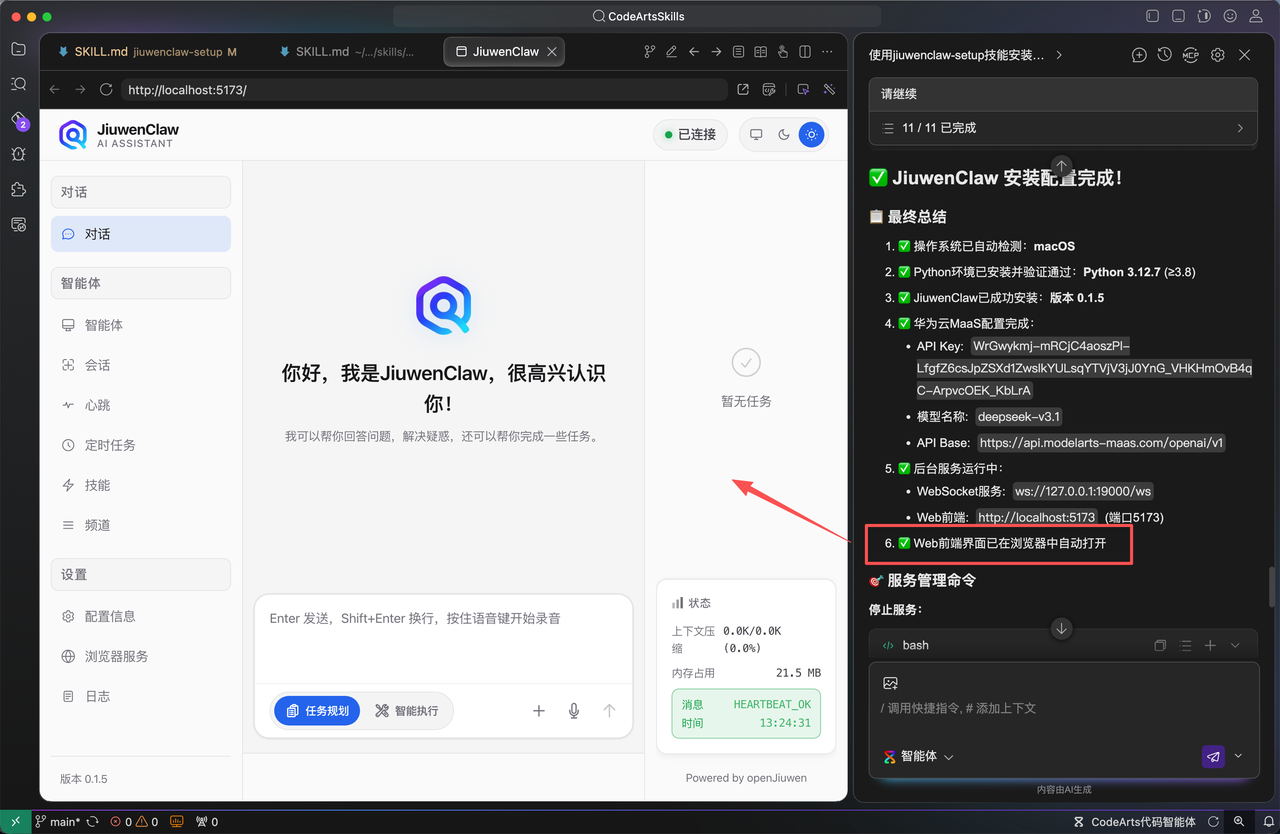Open the 智能体 mode dropdown in chat input
Screen dimensions: 1280x834
pos(918,757)
